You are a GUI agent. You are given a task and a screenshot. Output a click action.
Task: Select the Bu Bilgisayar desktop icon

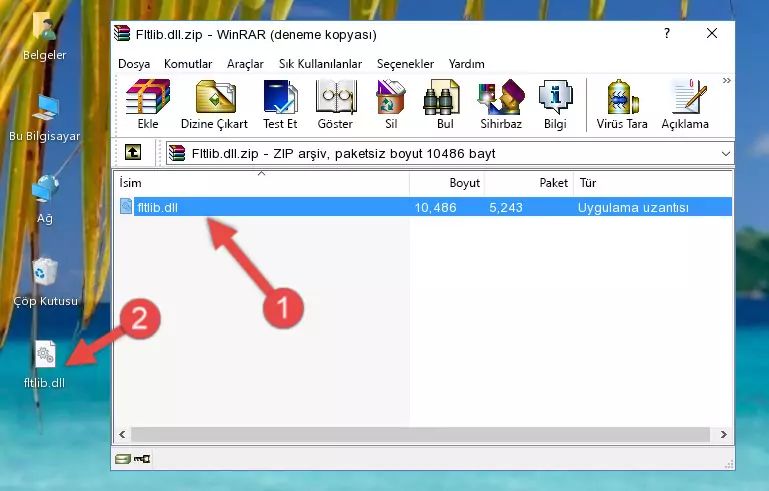coord(45,118)
